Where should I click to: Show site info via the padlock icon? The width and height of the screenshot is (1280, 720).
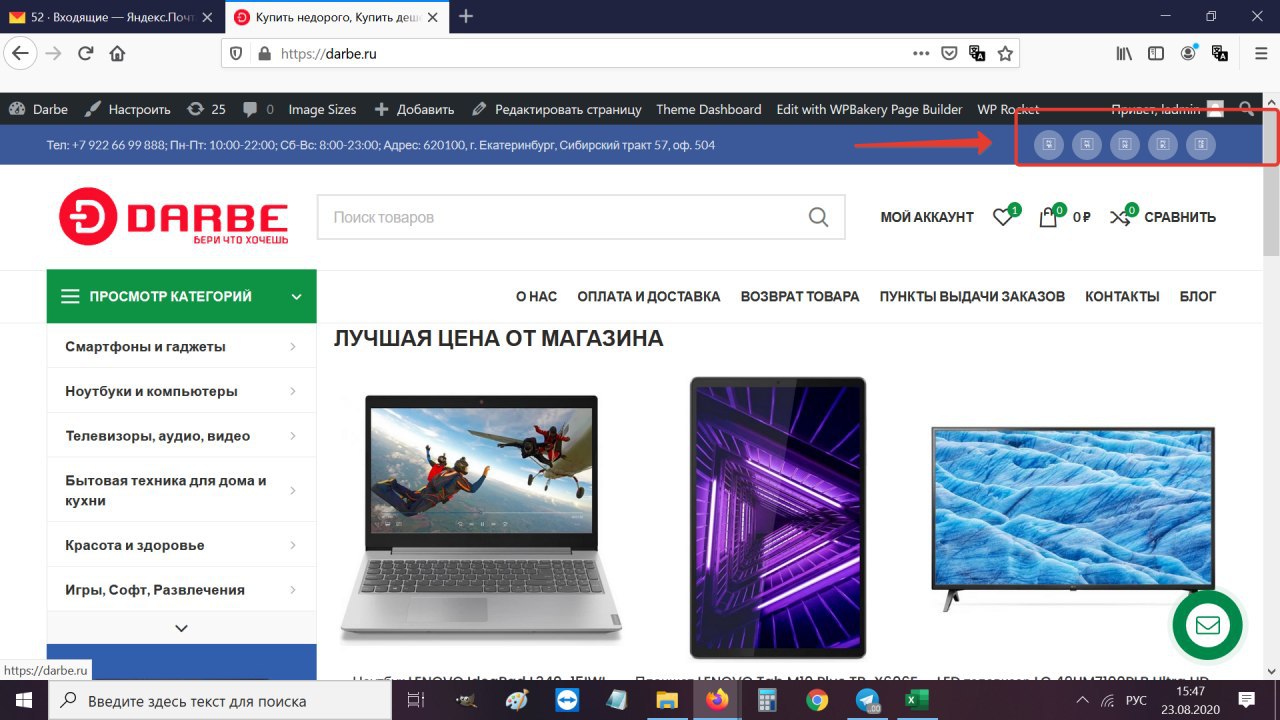point(264,54)
